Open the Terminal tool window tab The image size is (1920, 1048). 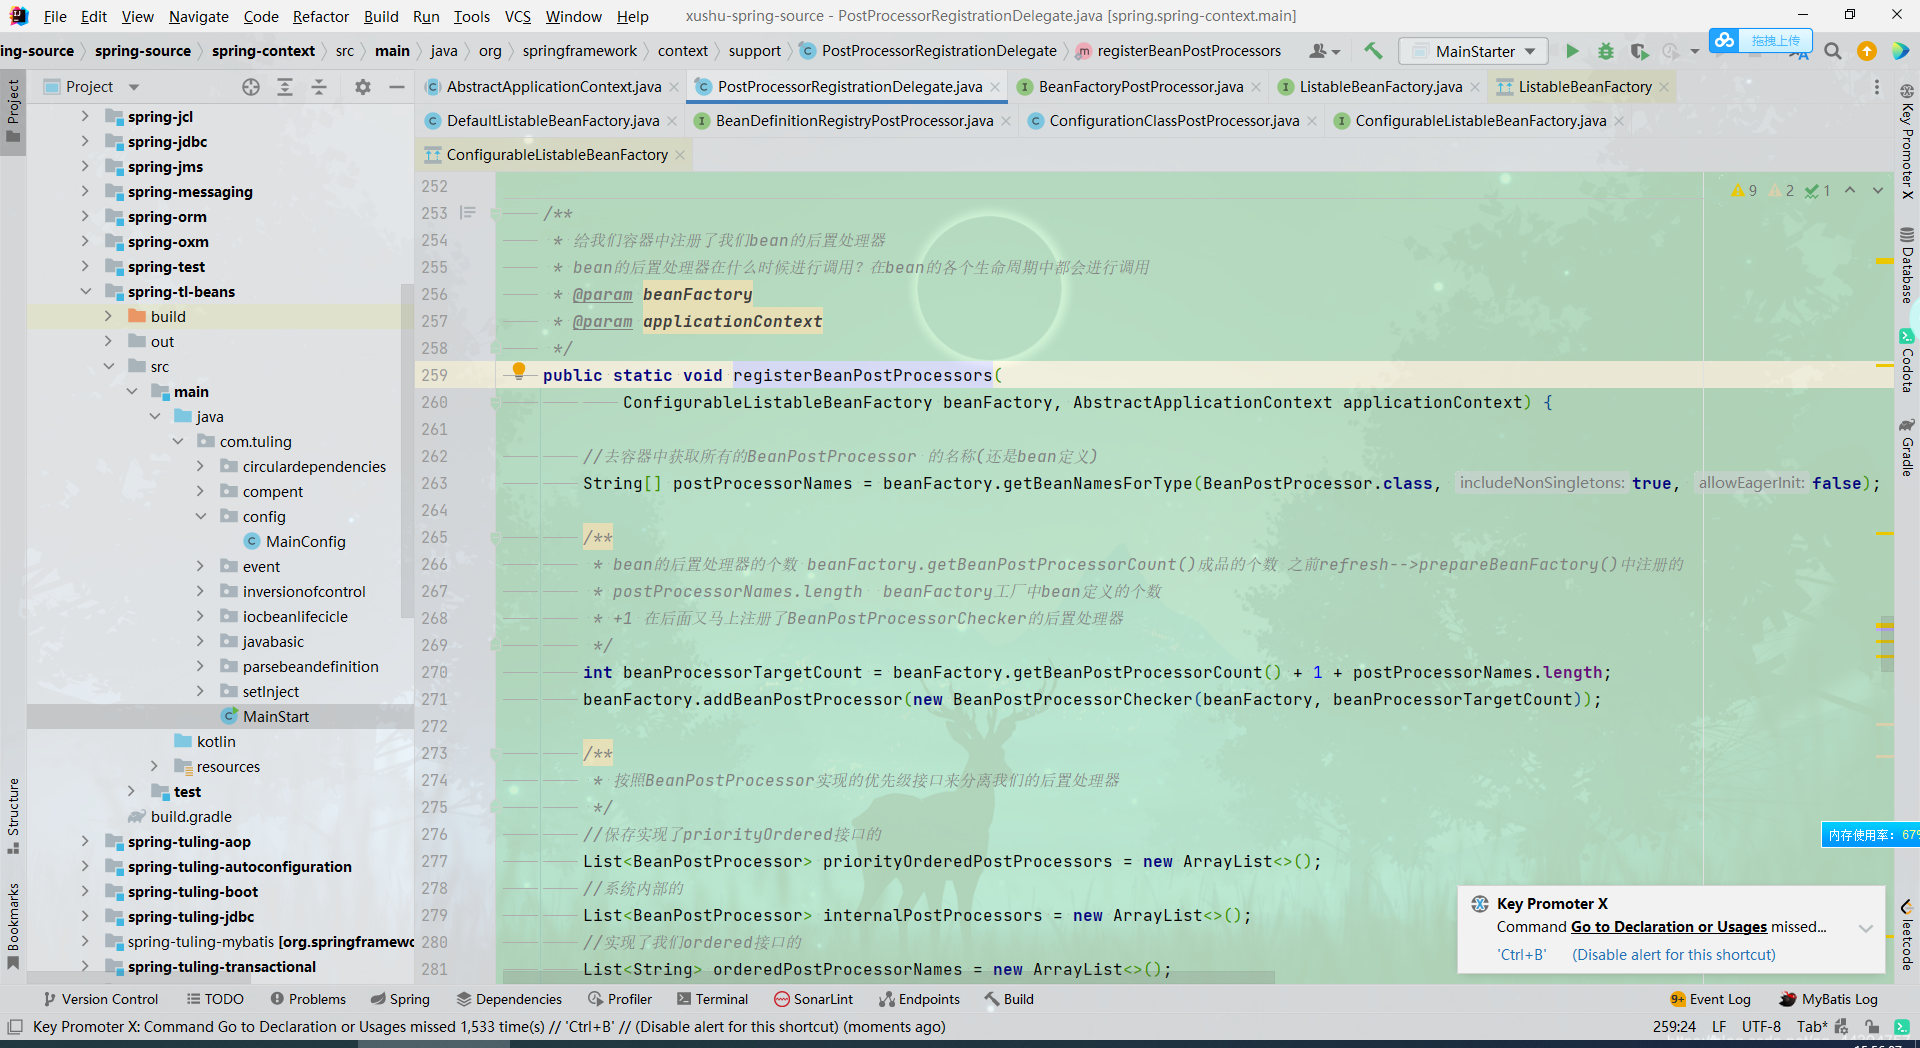(x=712, y=999)
